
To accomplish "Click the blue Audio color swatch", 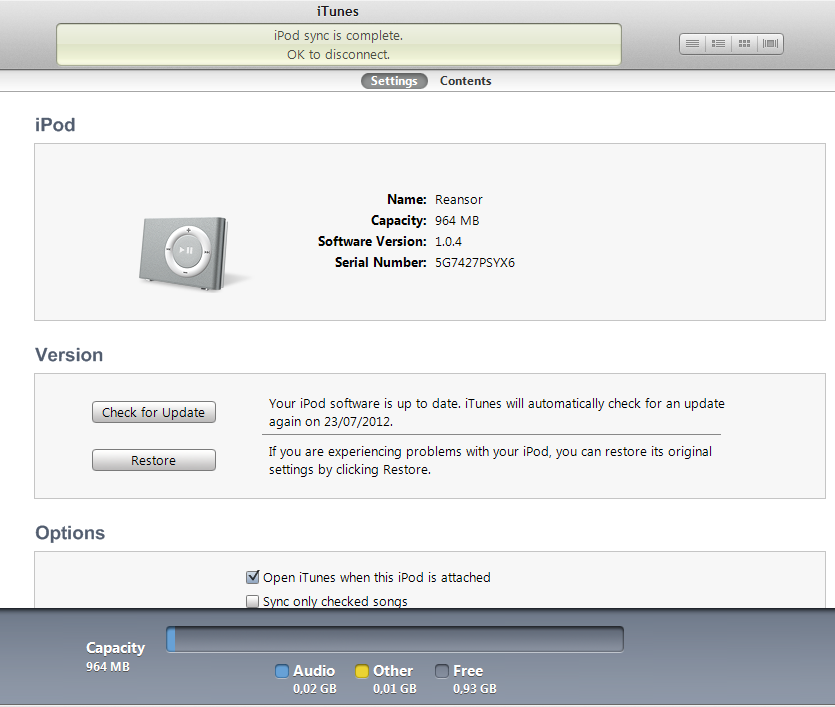I will click(x=282, y=671).
